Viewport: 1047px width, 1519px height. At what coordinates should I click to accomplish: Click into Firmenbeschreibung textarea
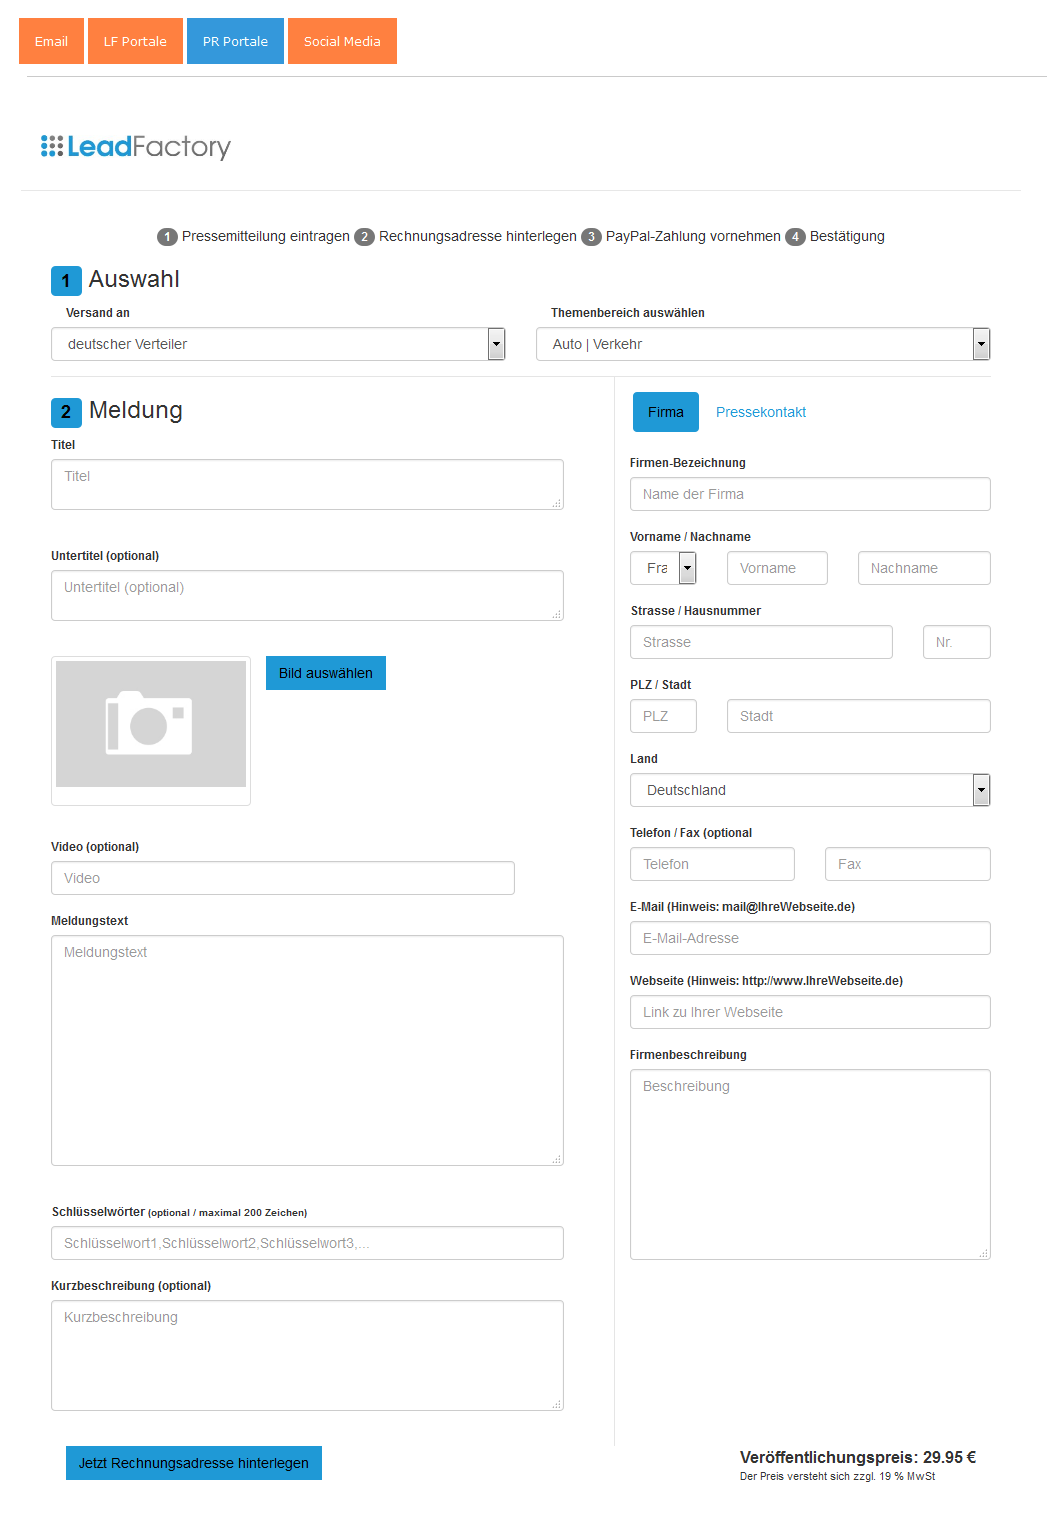(x=810, y=1165)
